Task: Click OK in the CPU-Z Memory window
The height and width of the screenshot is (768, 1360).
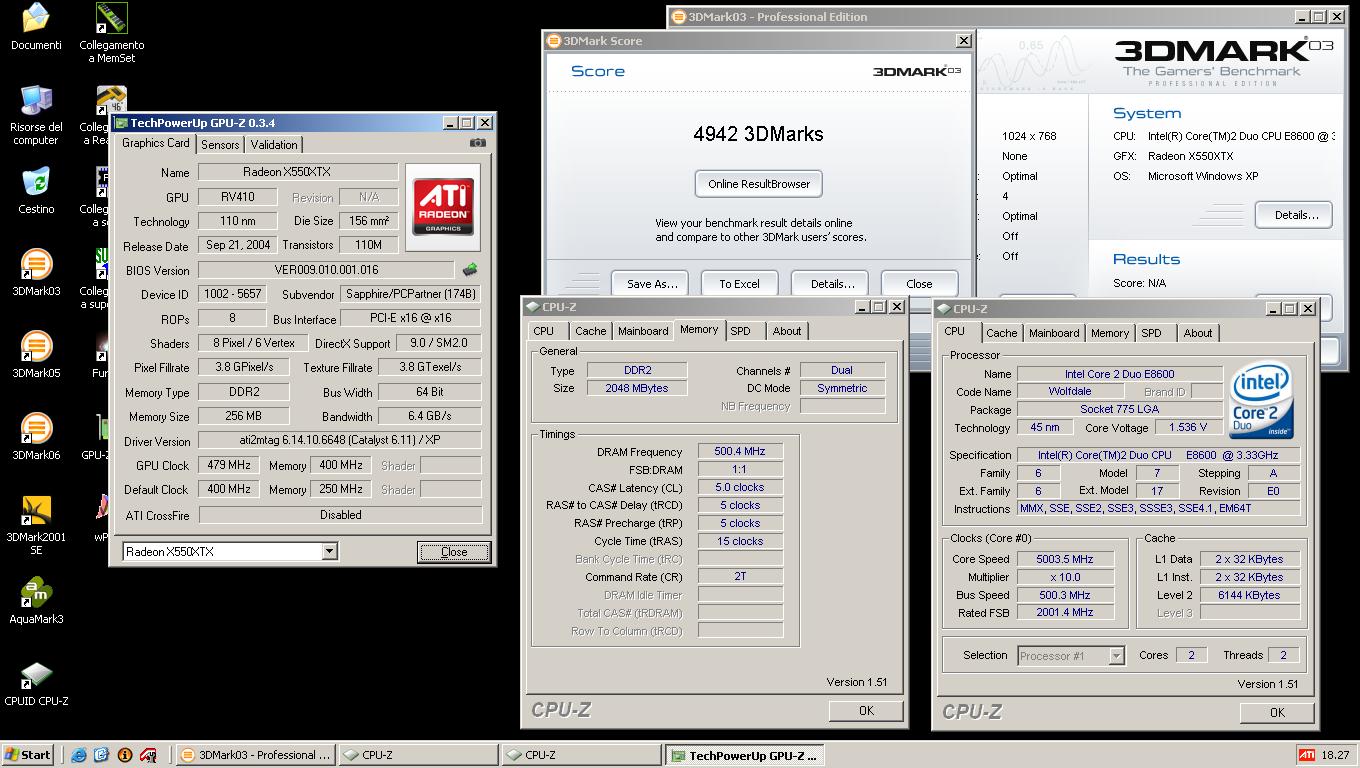Action: tap(866, 710)
